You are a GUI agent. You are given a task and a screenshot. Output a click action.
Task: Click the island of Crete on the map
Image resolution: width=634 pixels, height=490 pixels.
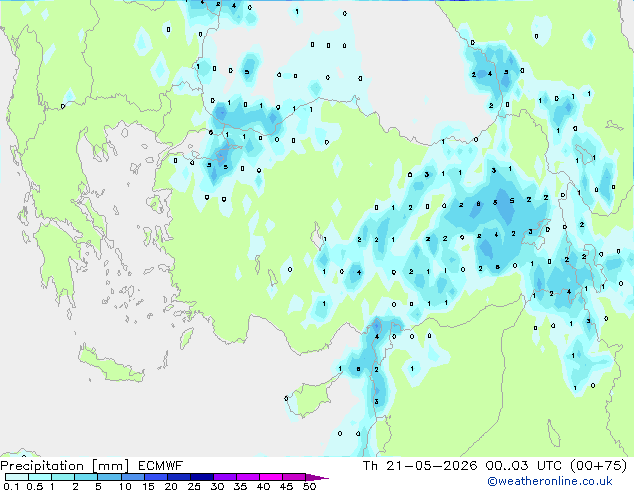pos(111,366)
